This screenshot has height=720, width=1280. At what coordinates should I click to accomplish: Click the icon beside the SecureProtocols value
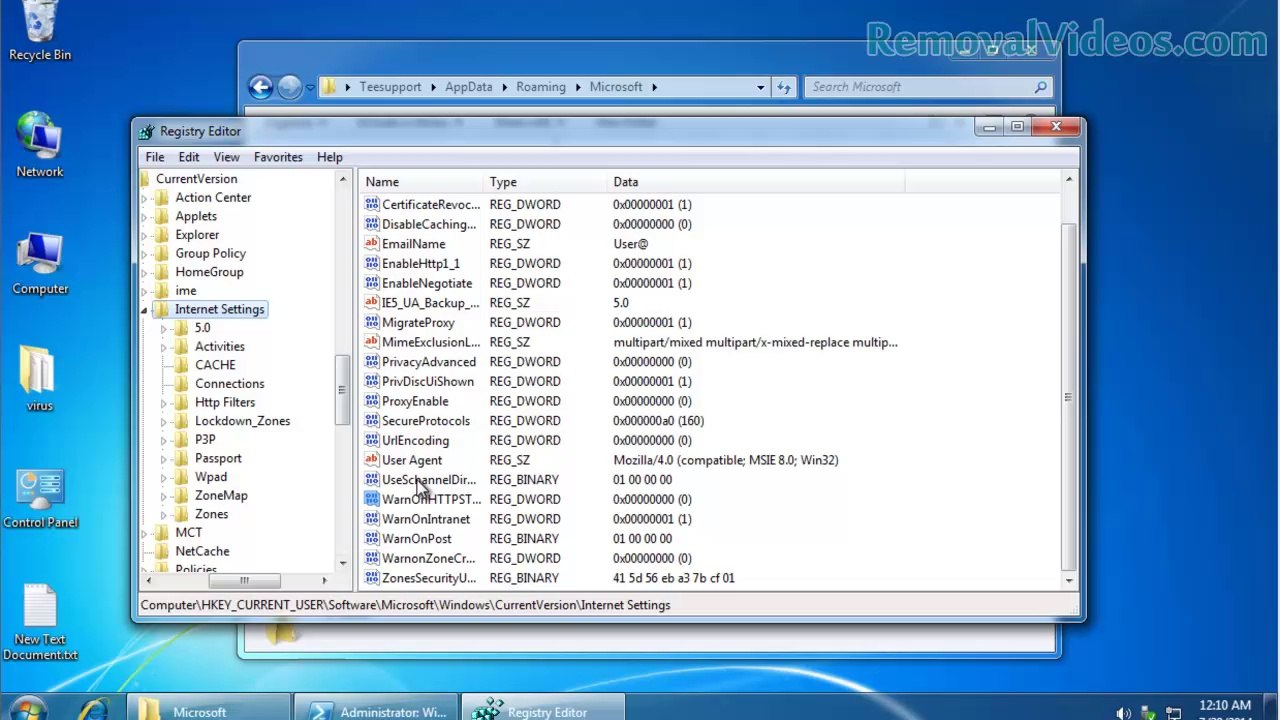click(372, 421)
